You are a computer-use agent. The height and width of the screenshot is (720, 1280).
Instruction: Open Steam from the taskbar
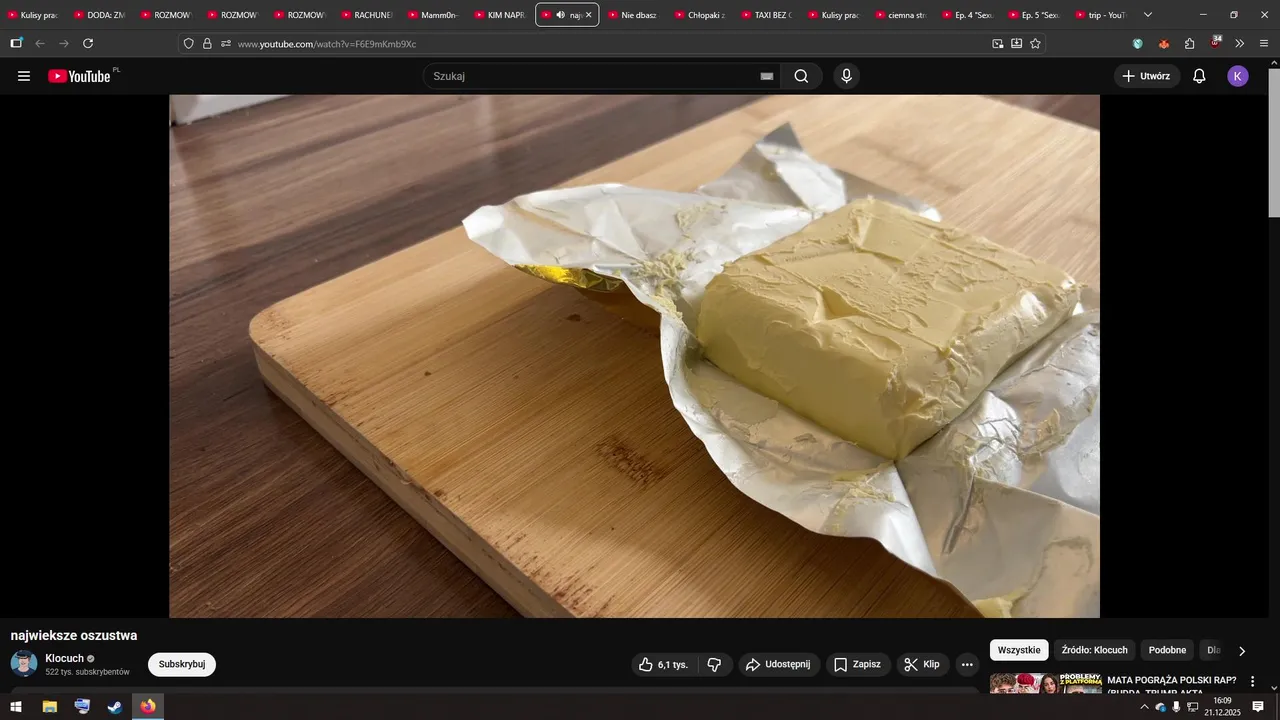point(115,707)
